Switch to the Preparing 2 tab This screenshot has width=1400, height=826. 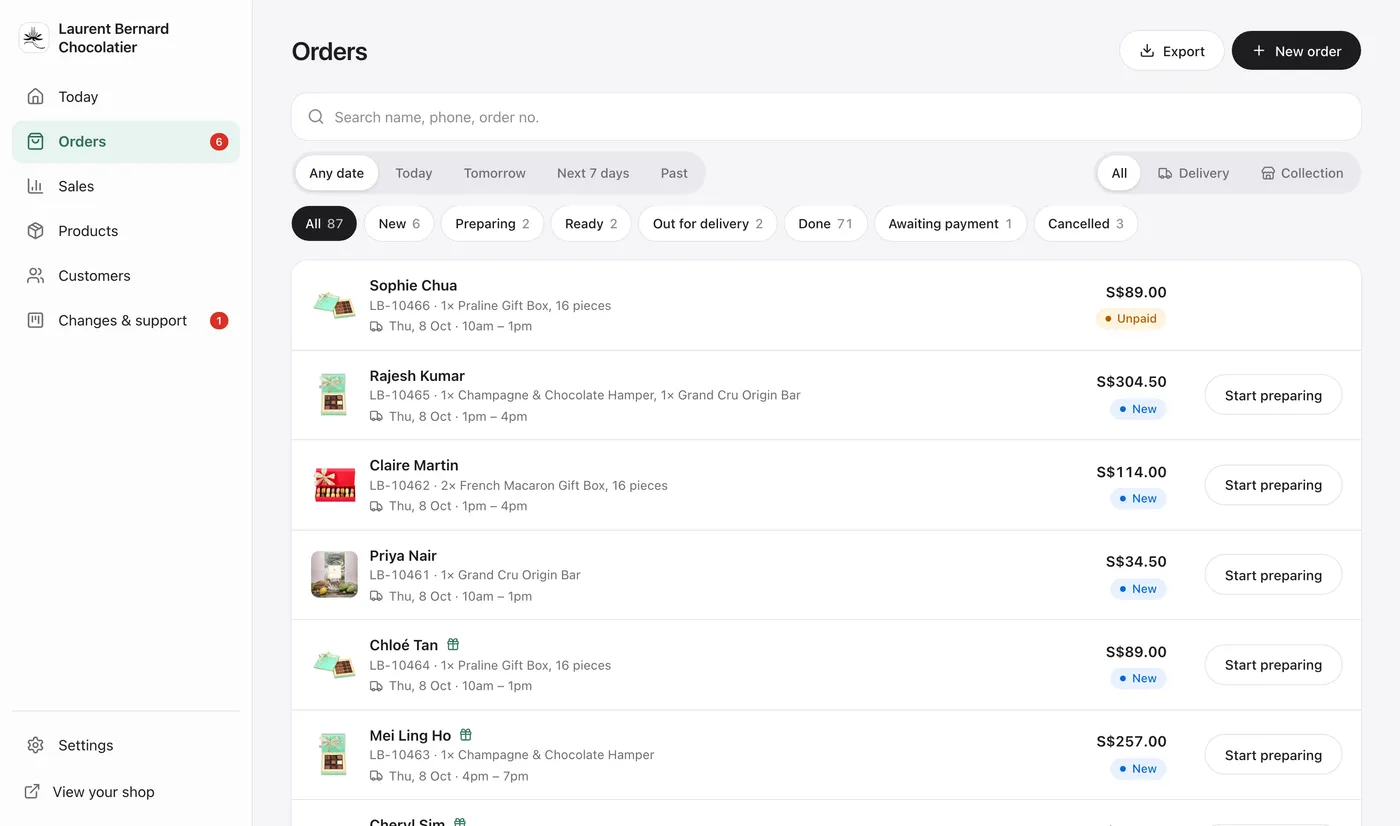coord(492,224)
